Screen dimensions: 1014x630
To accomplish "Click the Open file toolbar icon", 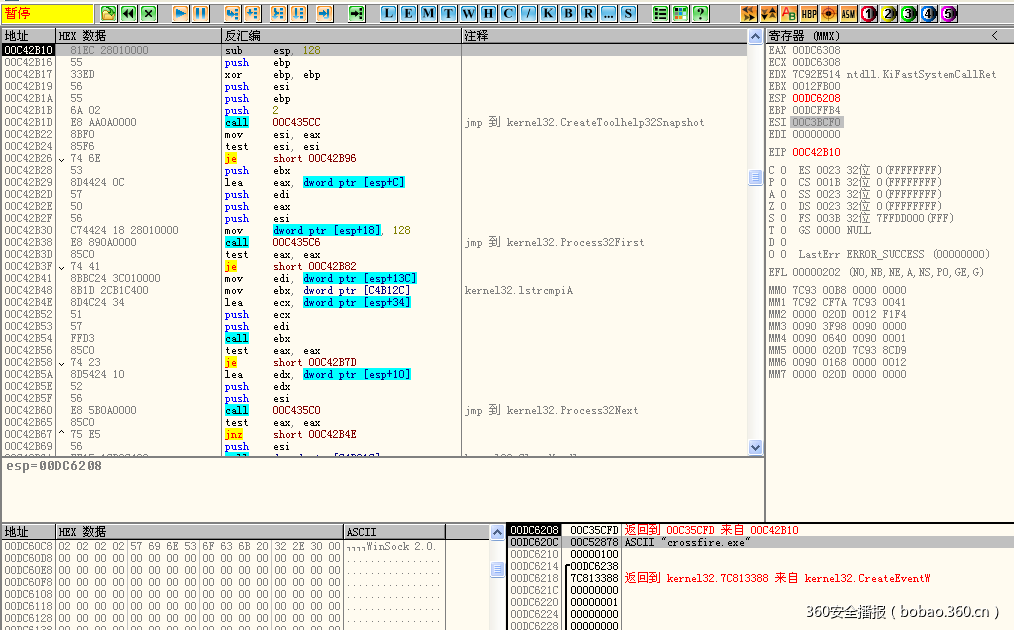I will [x=109, y=13].
